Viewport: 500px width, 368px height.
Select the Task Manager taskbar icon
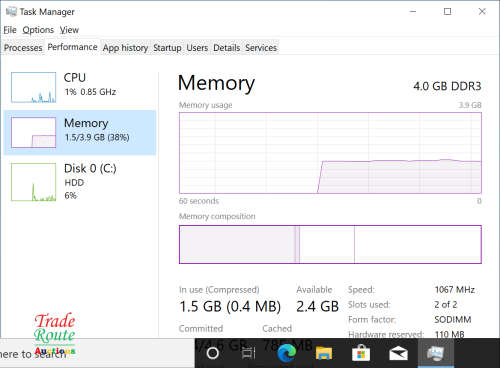tap(436, 353)
